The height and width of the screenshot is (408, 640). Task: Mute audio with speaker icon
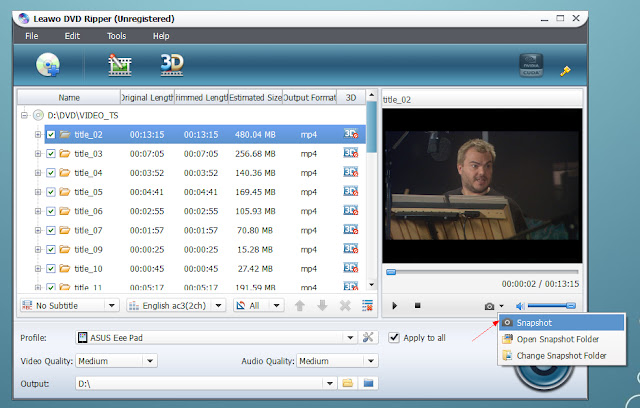[520, 306]
